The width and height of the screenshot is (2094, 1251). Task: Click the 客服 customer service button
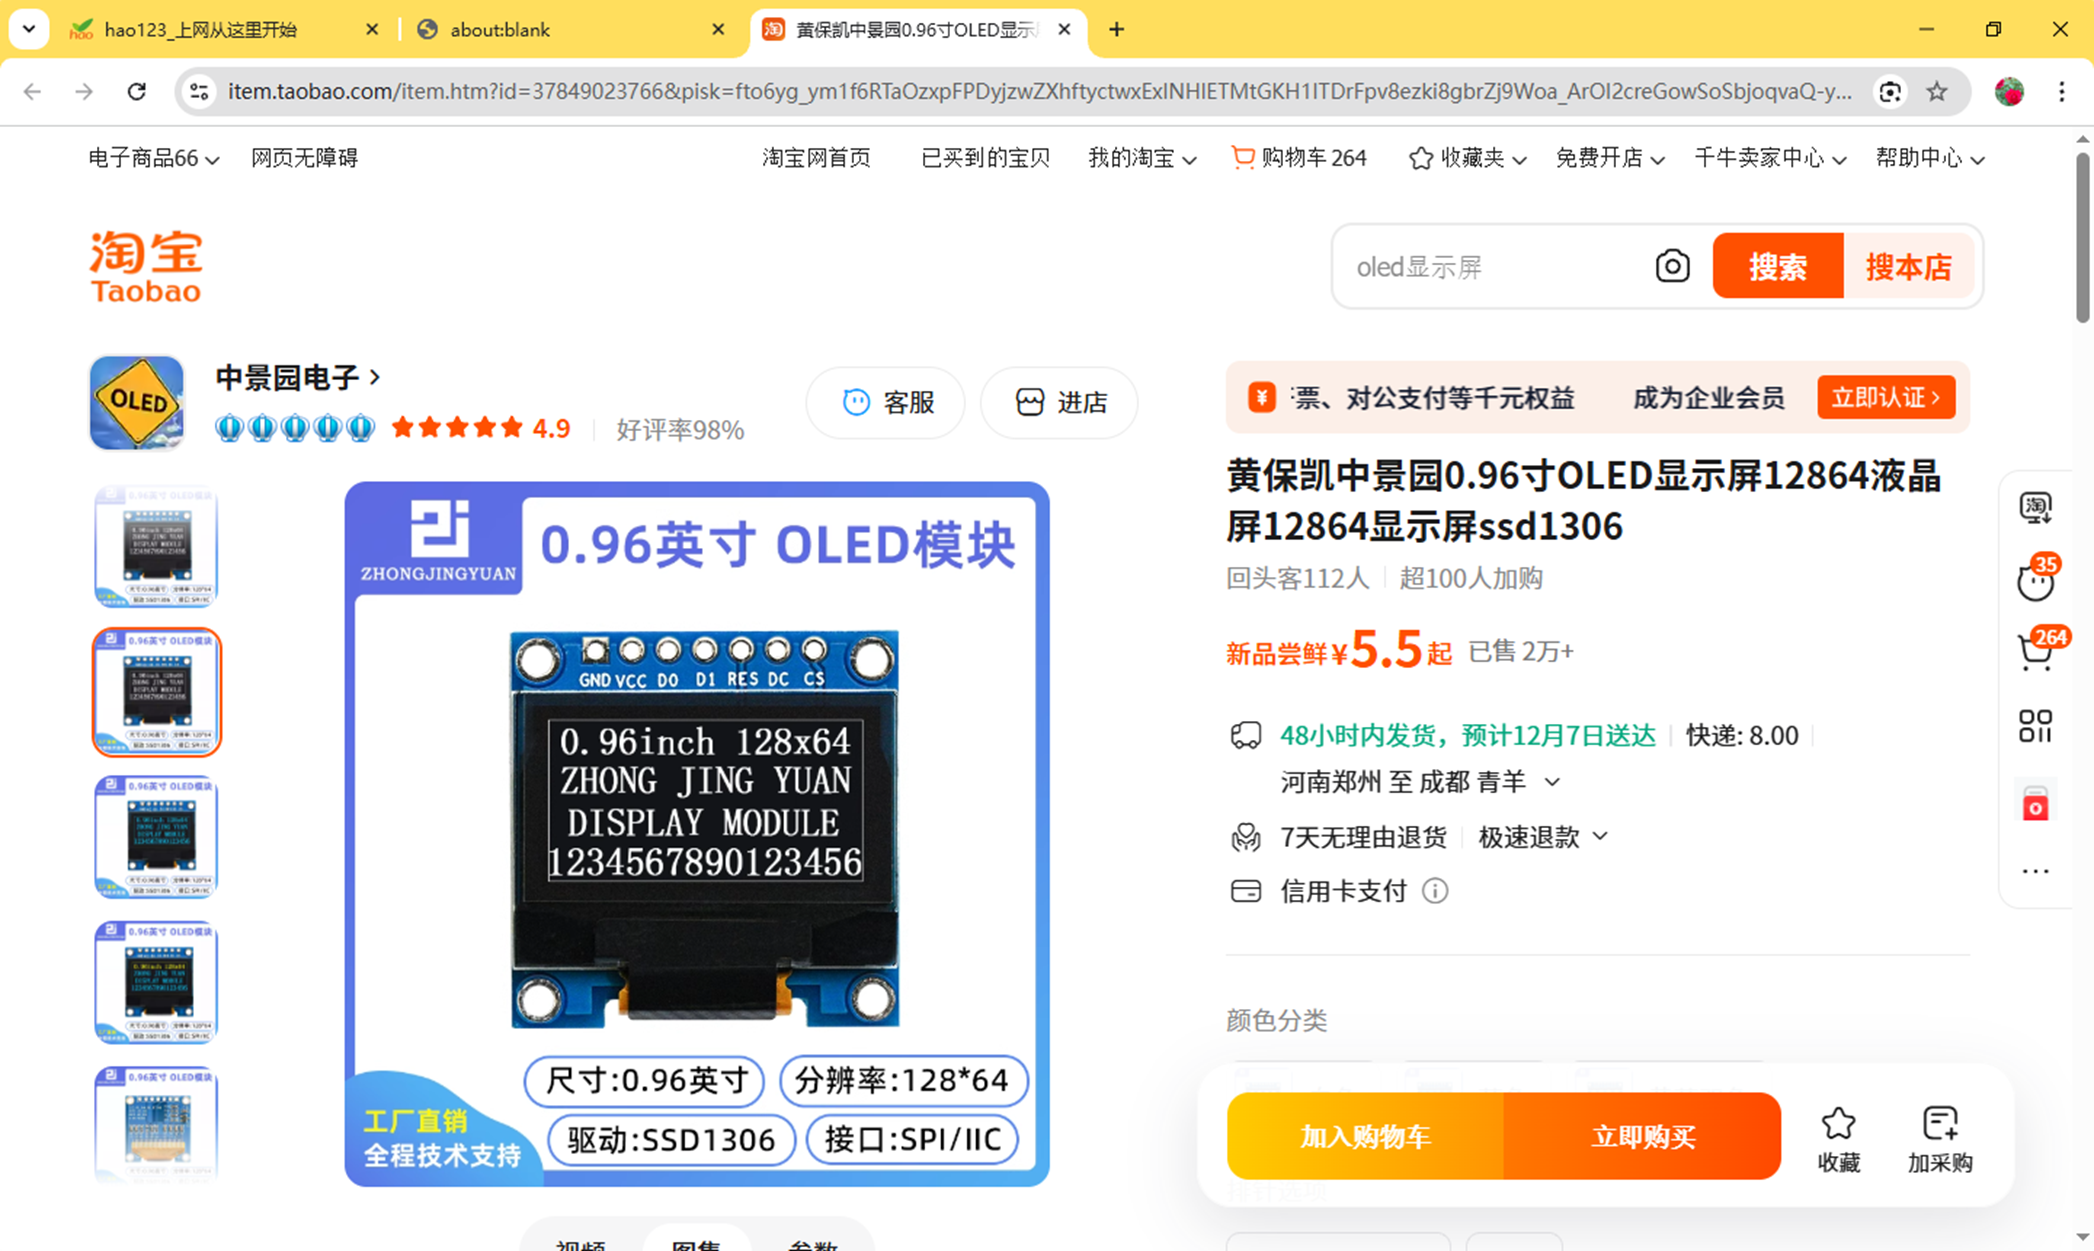coord(886,402)
